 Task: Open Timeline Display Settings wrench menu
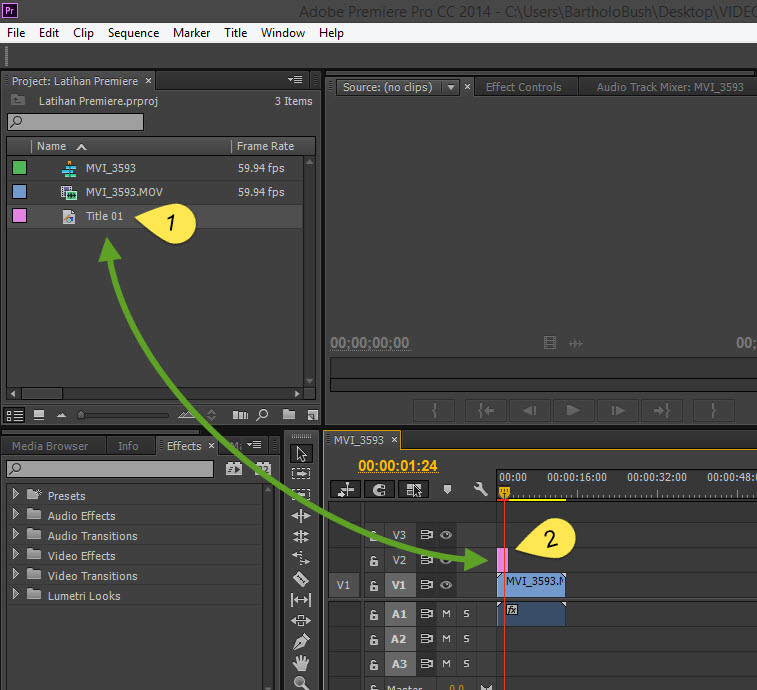tap(480, 489)
